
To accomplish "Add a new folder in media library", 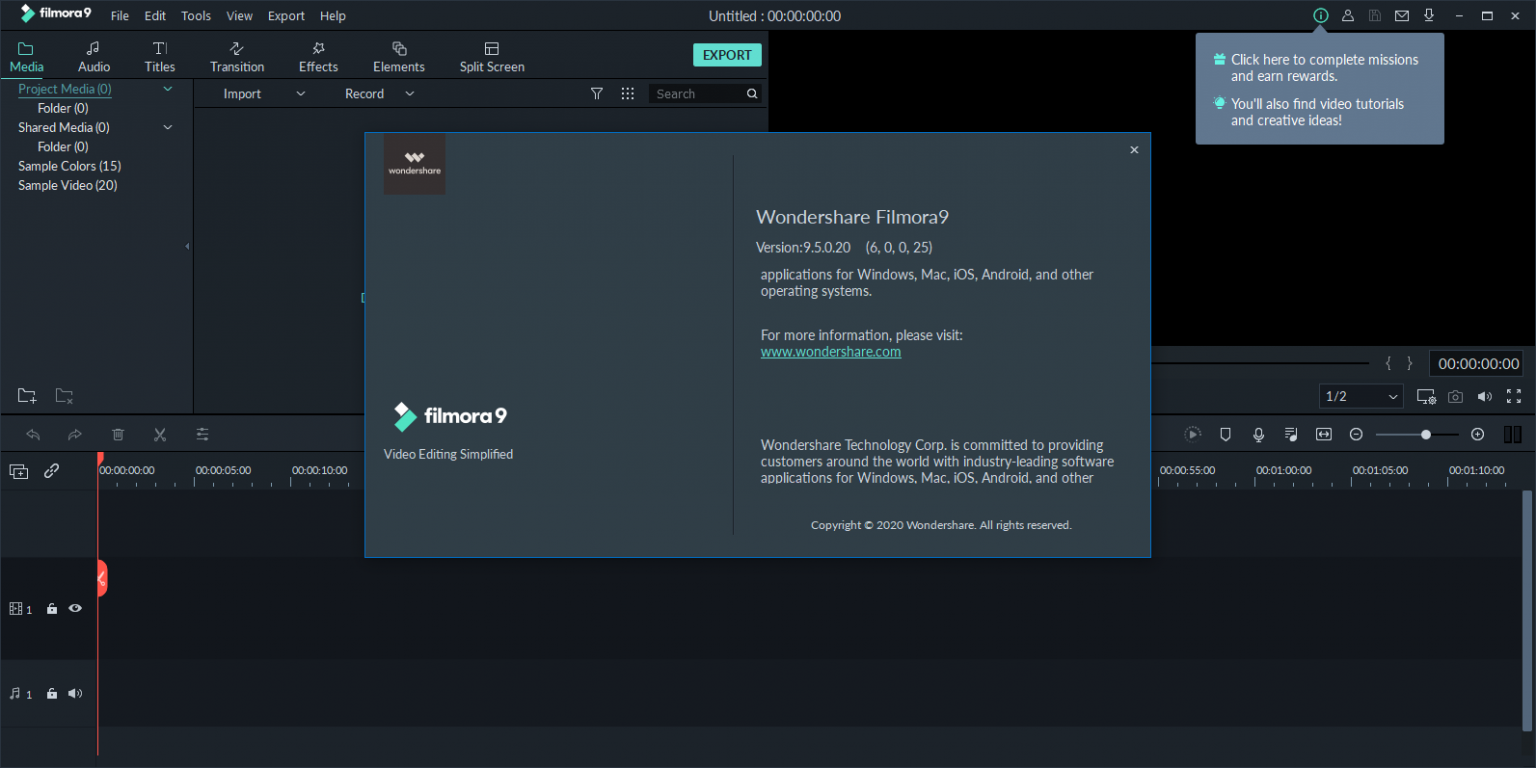I will point(27,396).
